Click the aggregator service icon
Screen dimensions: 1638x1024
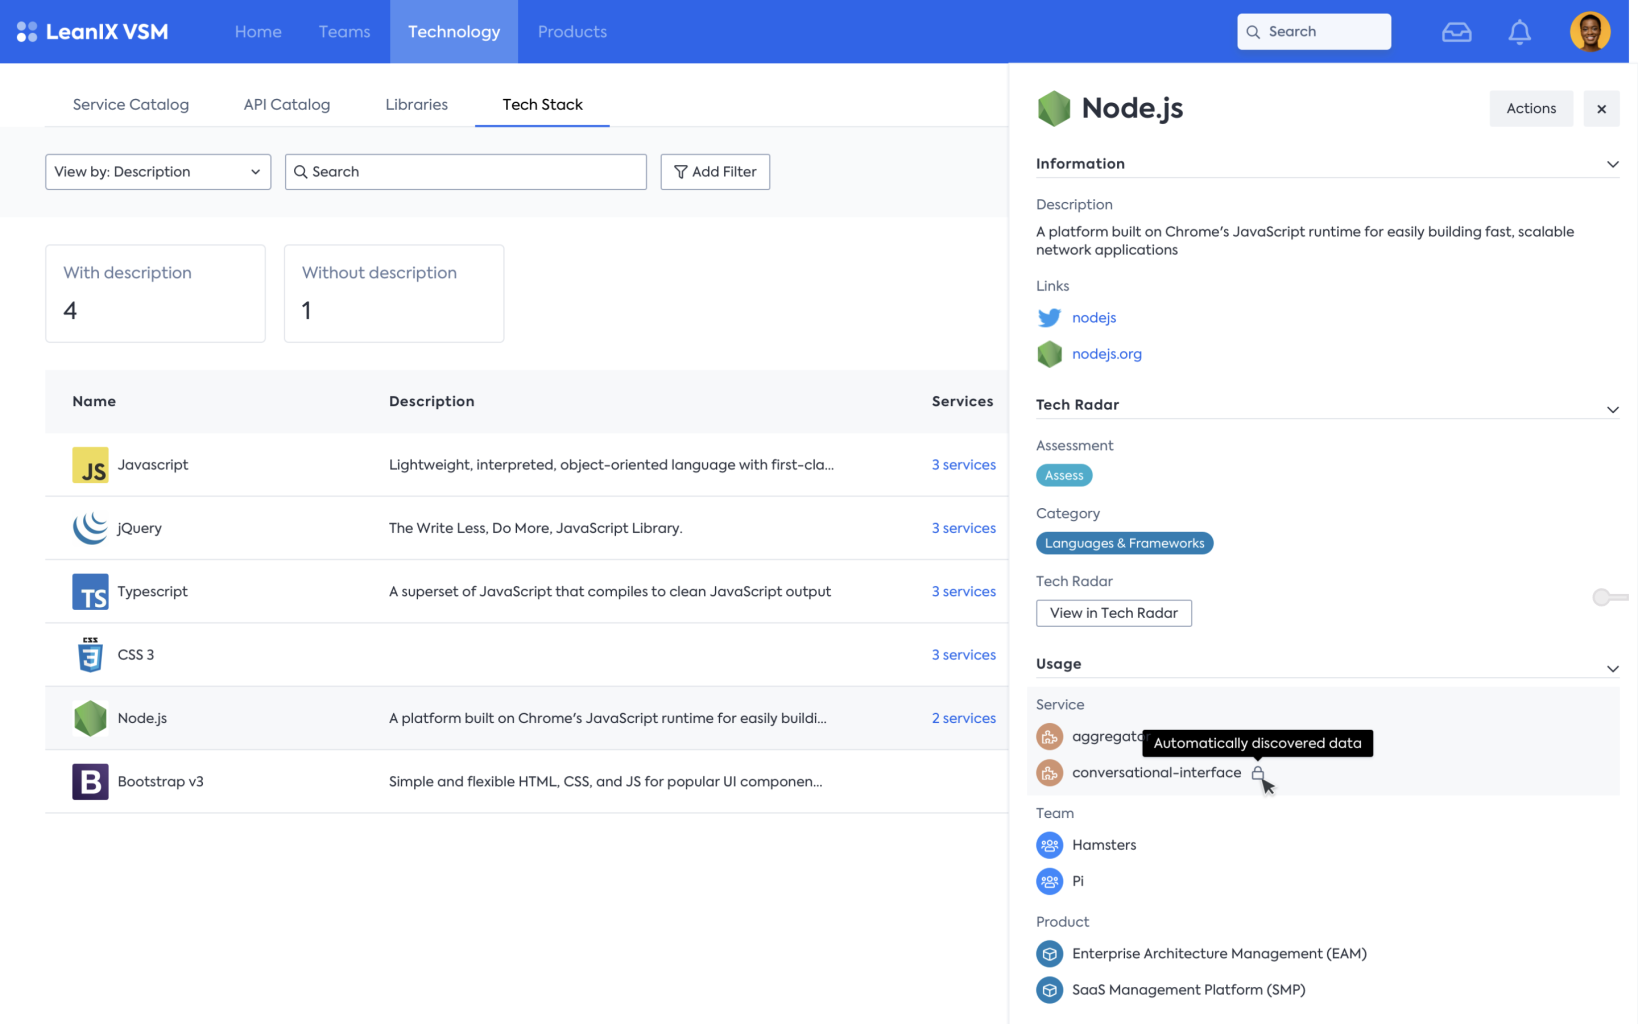click(x=1049, y=737)
